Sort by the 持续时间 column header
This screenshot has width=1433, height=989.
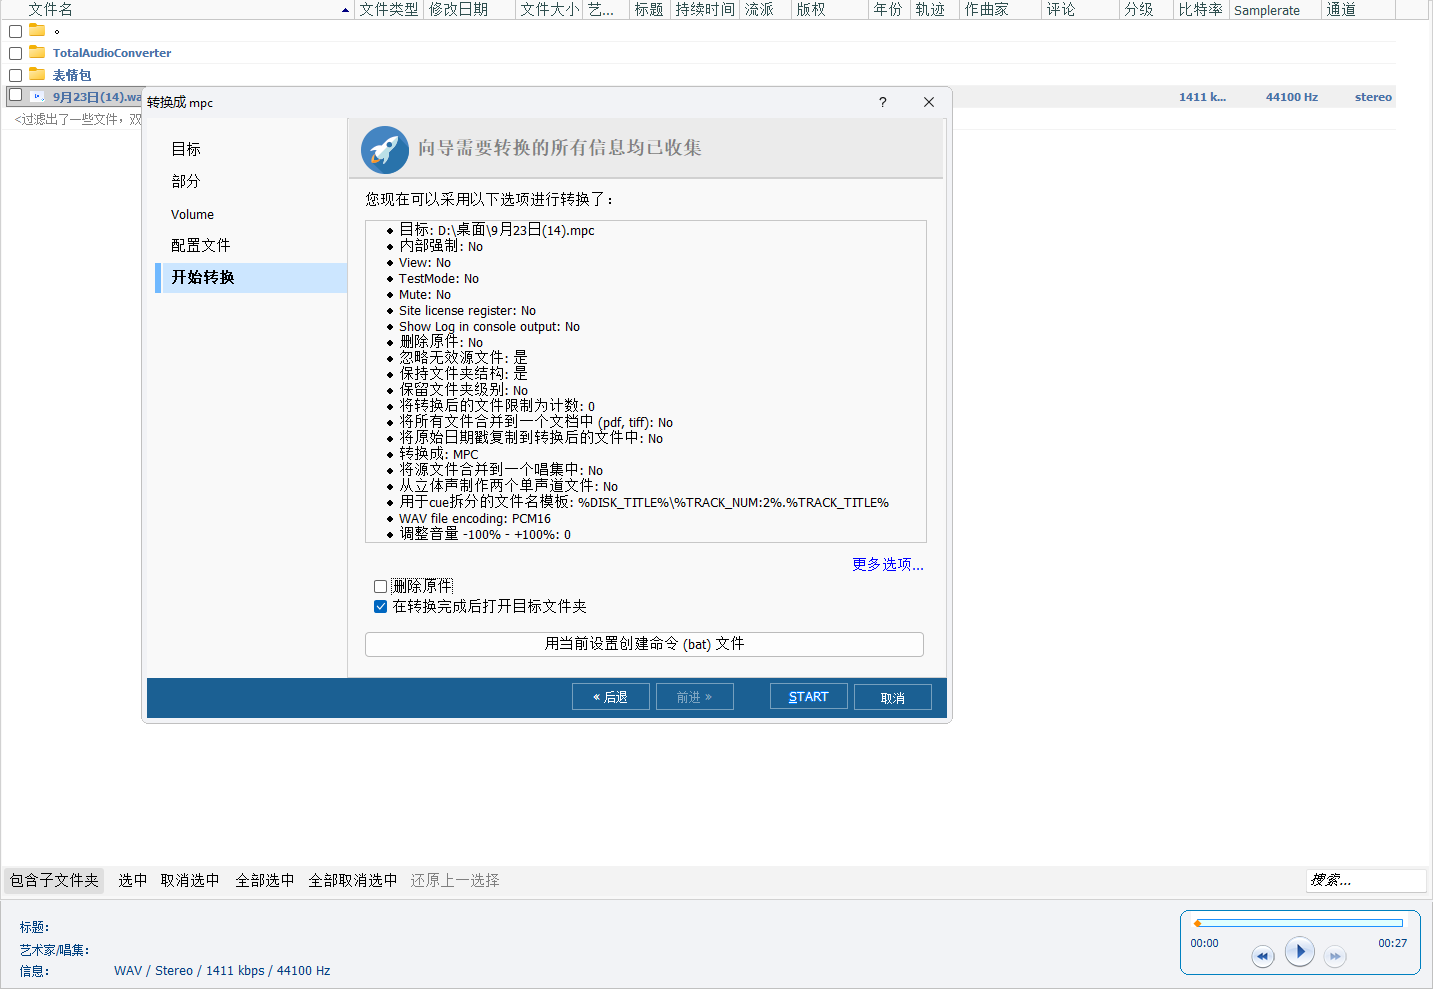pos(705,9)
